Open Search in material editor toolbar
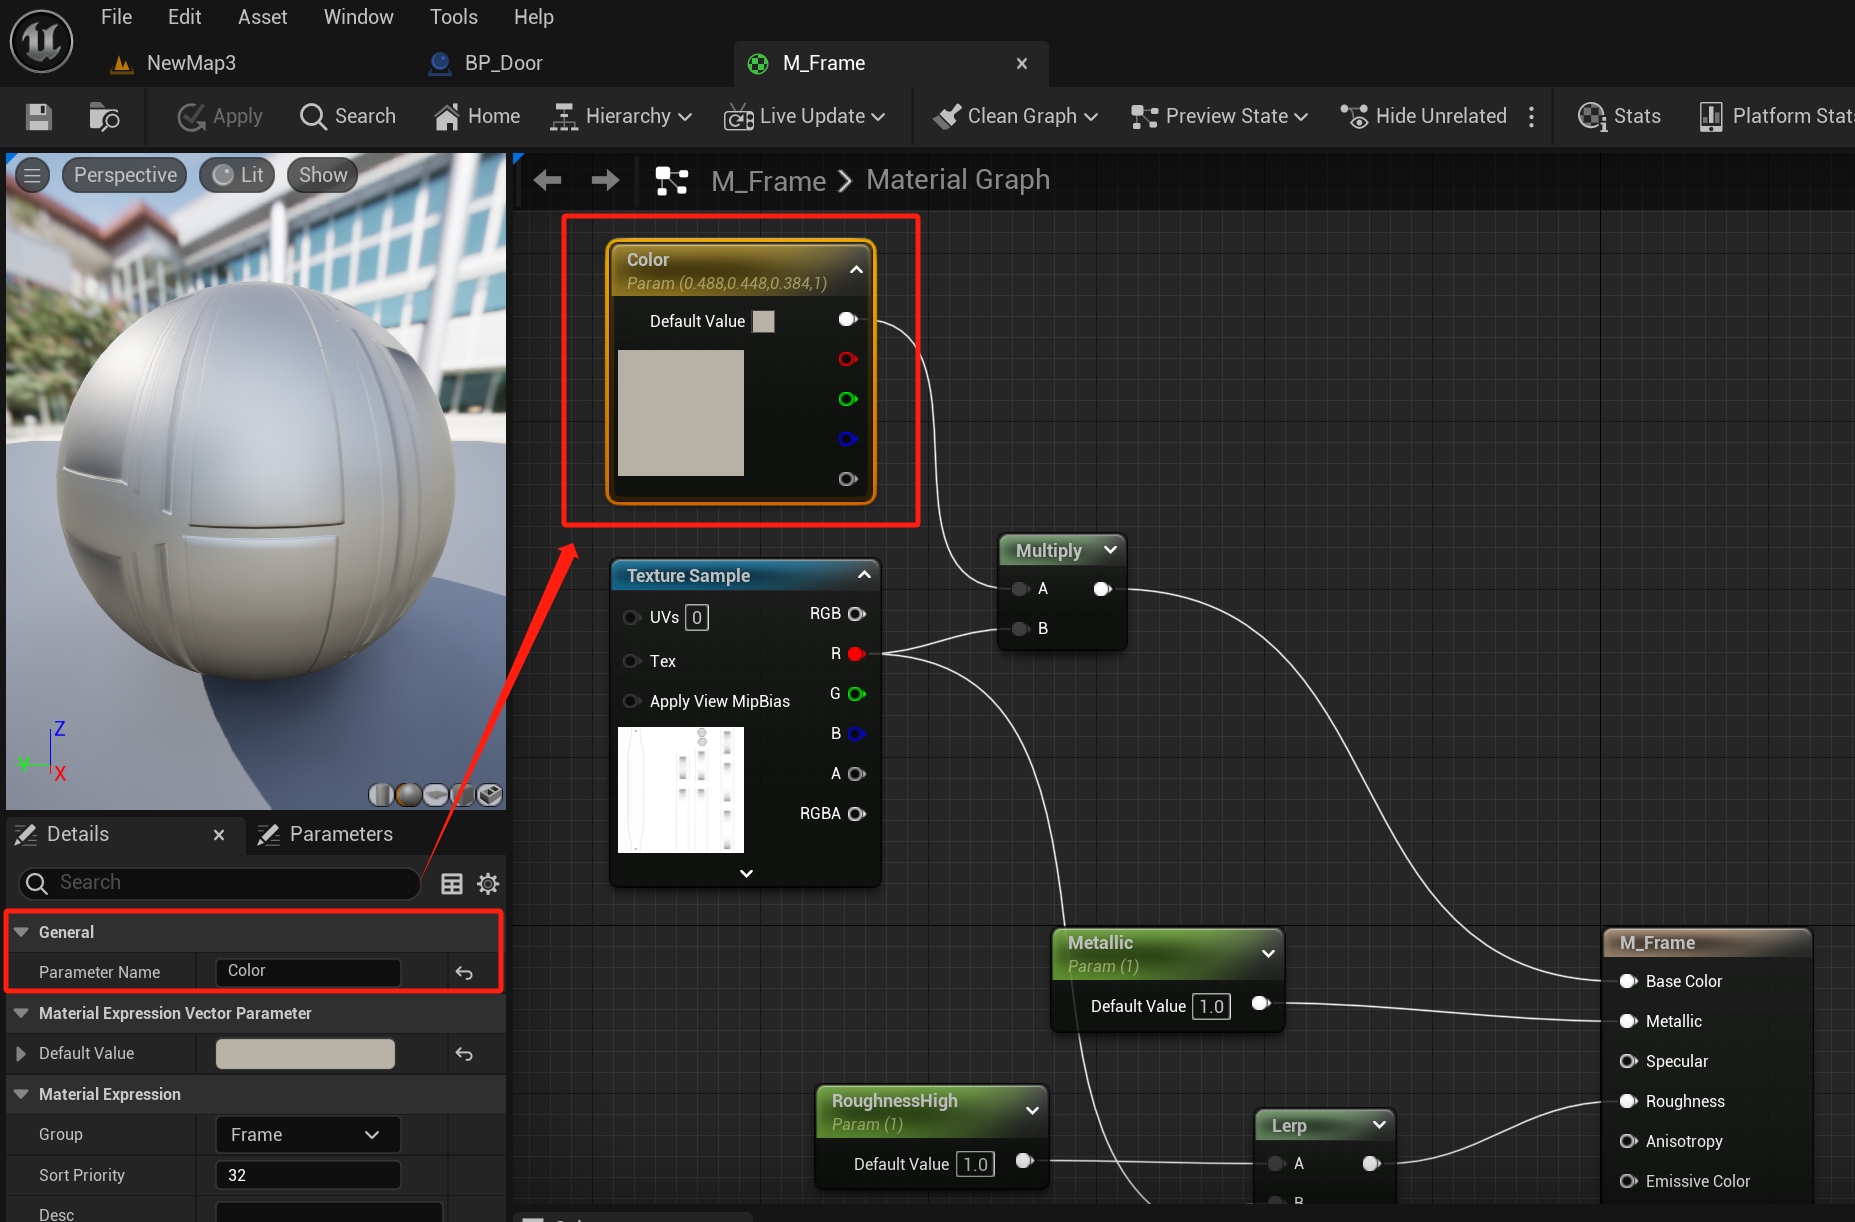The image size is (1855, 1222). [x=348, y=117]
